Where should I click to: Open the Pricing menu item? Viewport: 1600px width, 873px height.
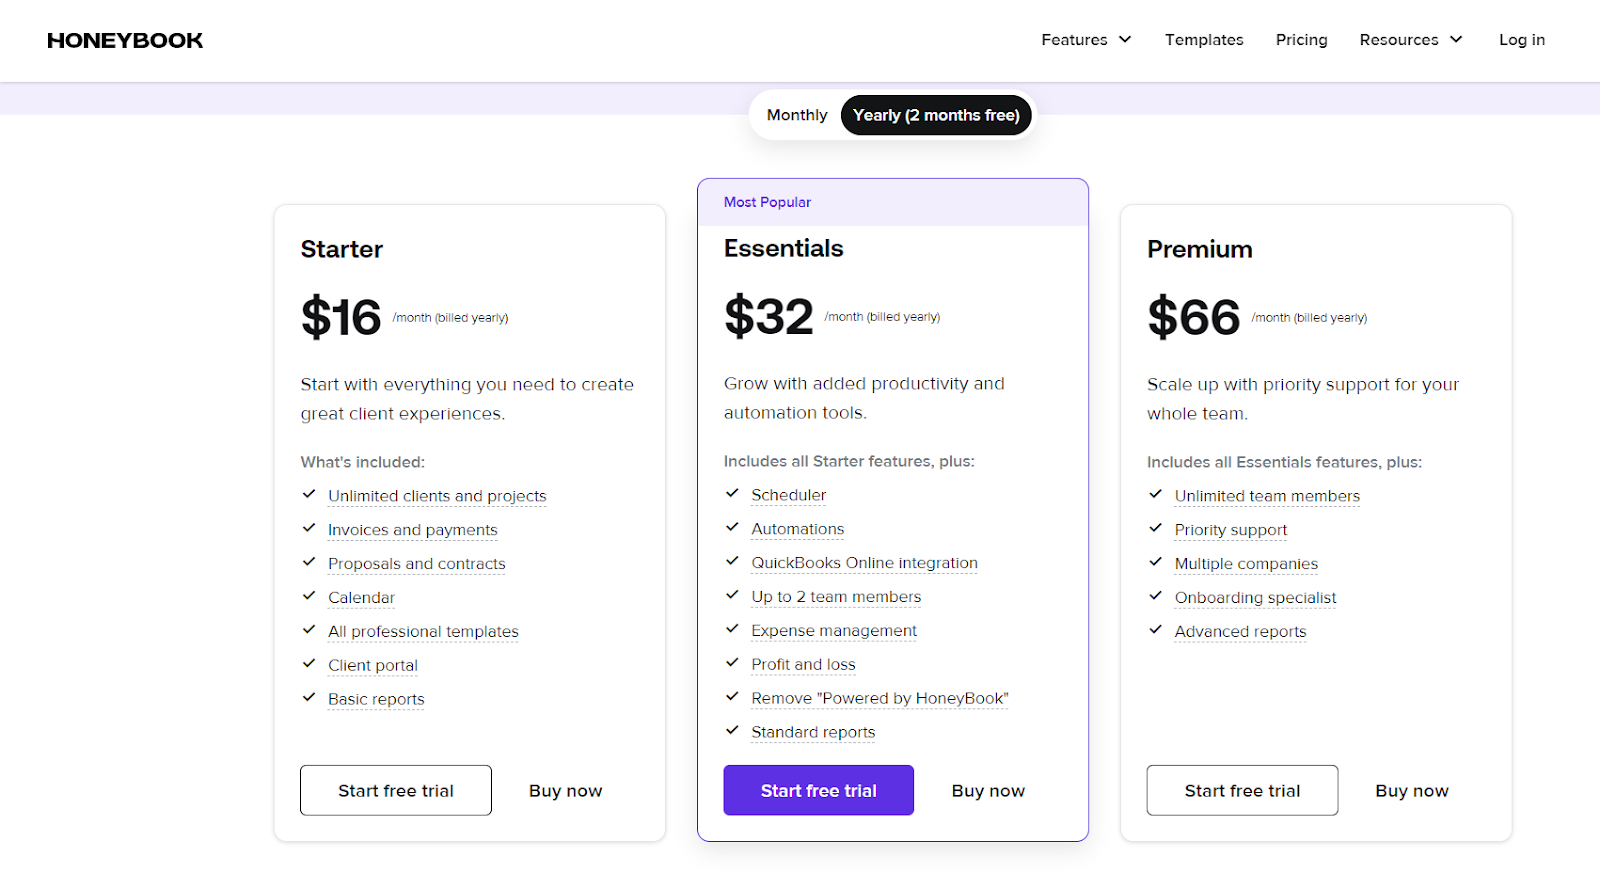pos(1301,40)
